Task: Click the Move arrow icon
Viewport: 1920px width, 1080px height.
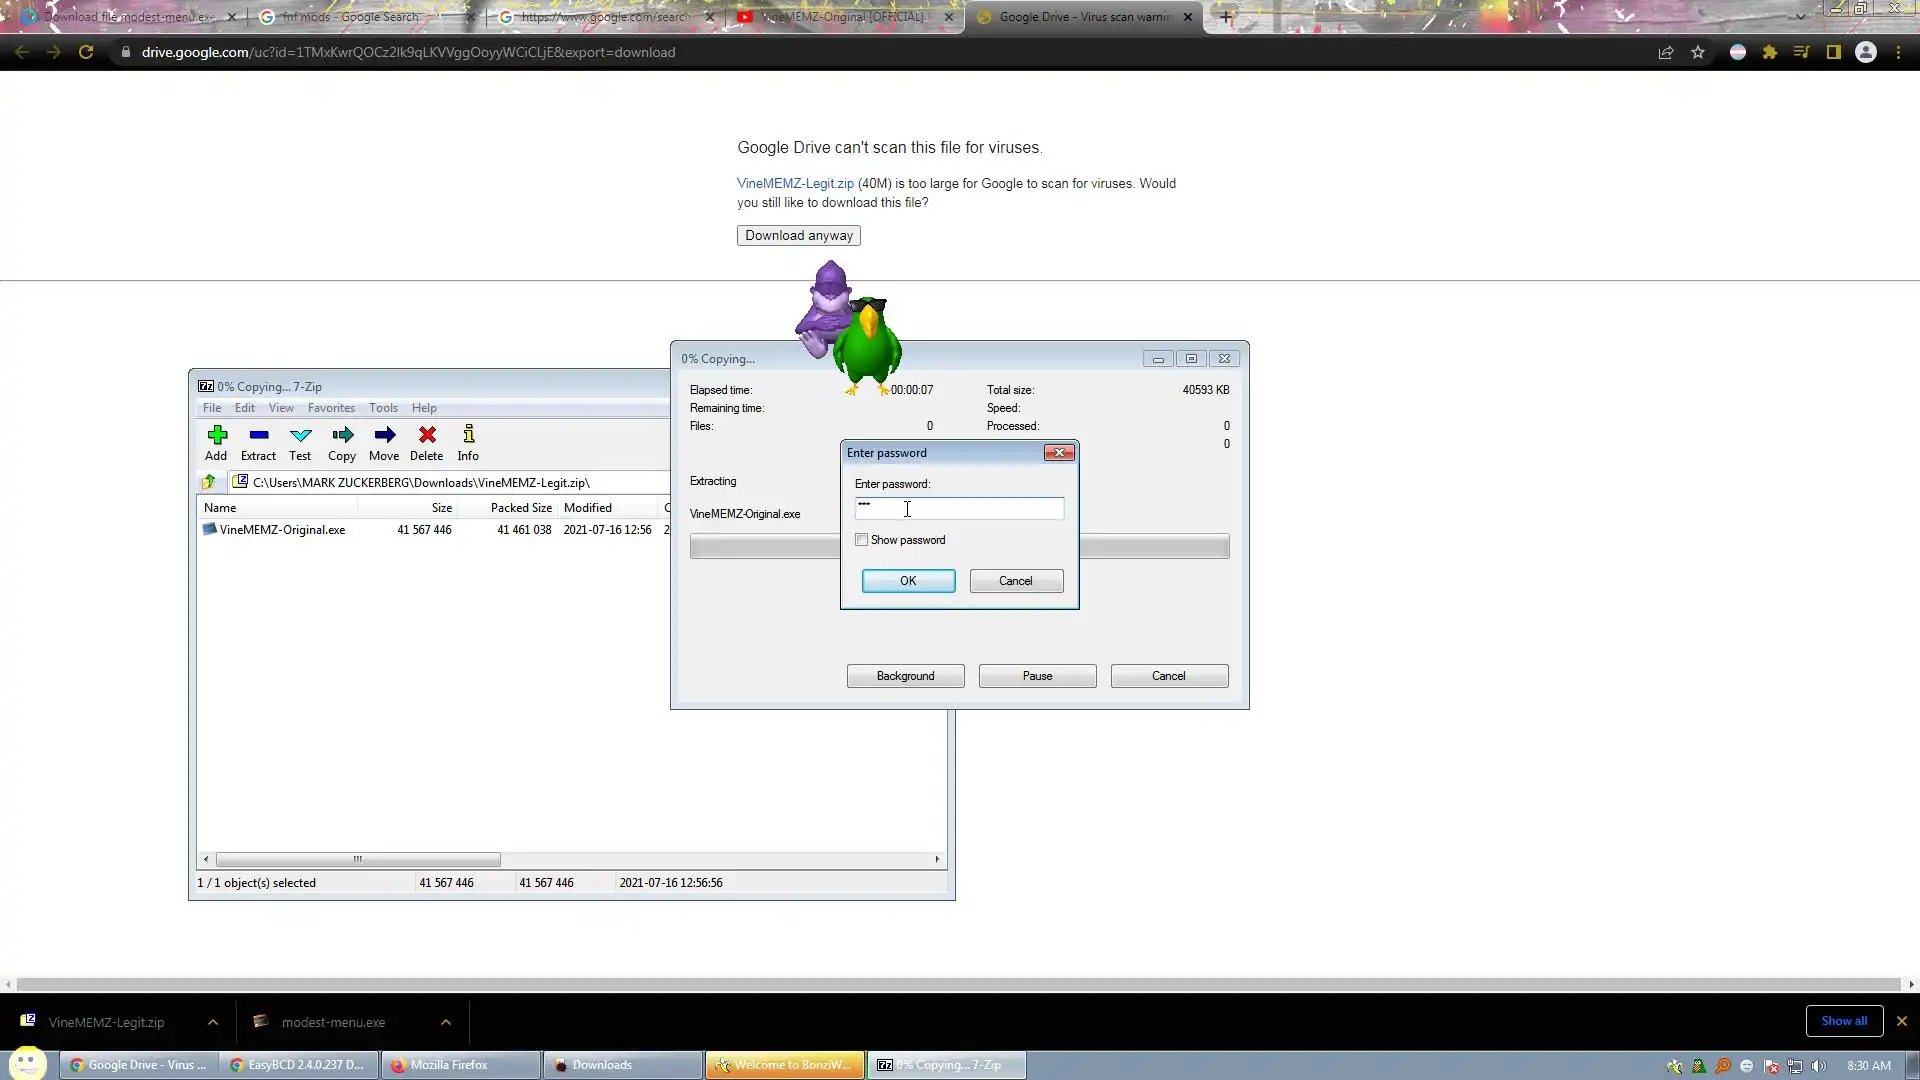Action: click(384, 435)
